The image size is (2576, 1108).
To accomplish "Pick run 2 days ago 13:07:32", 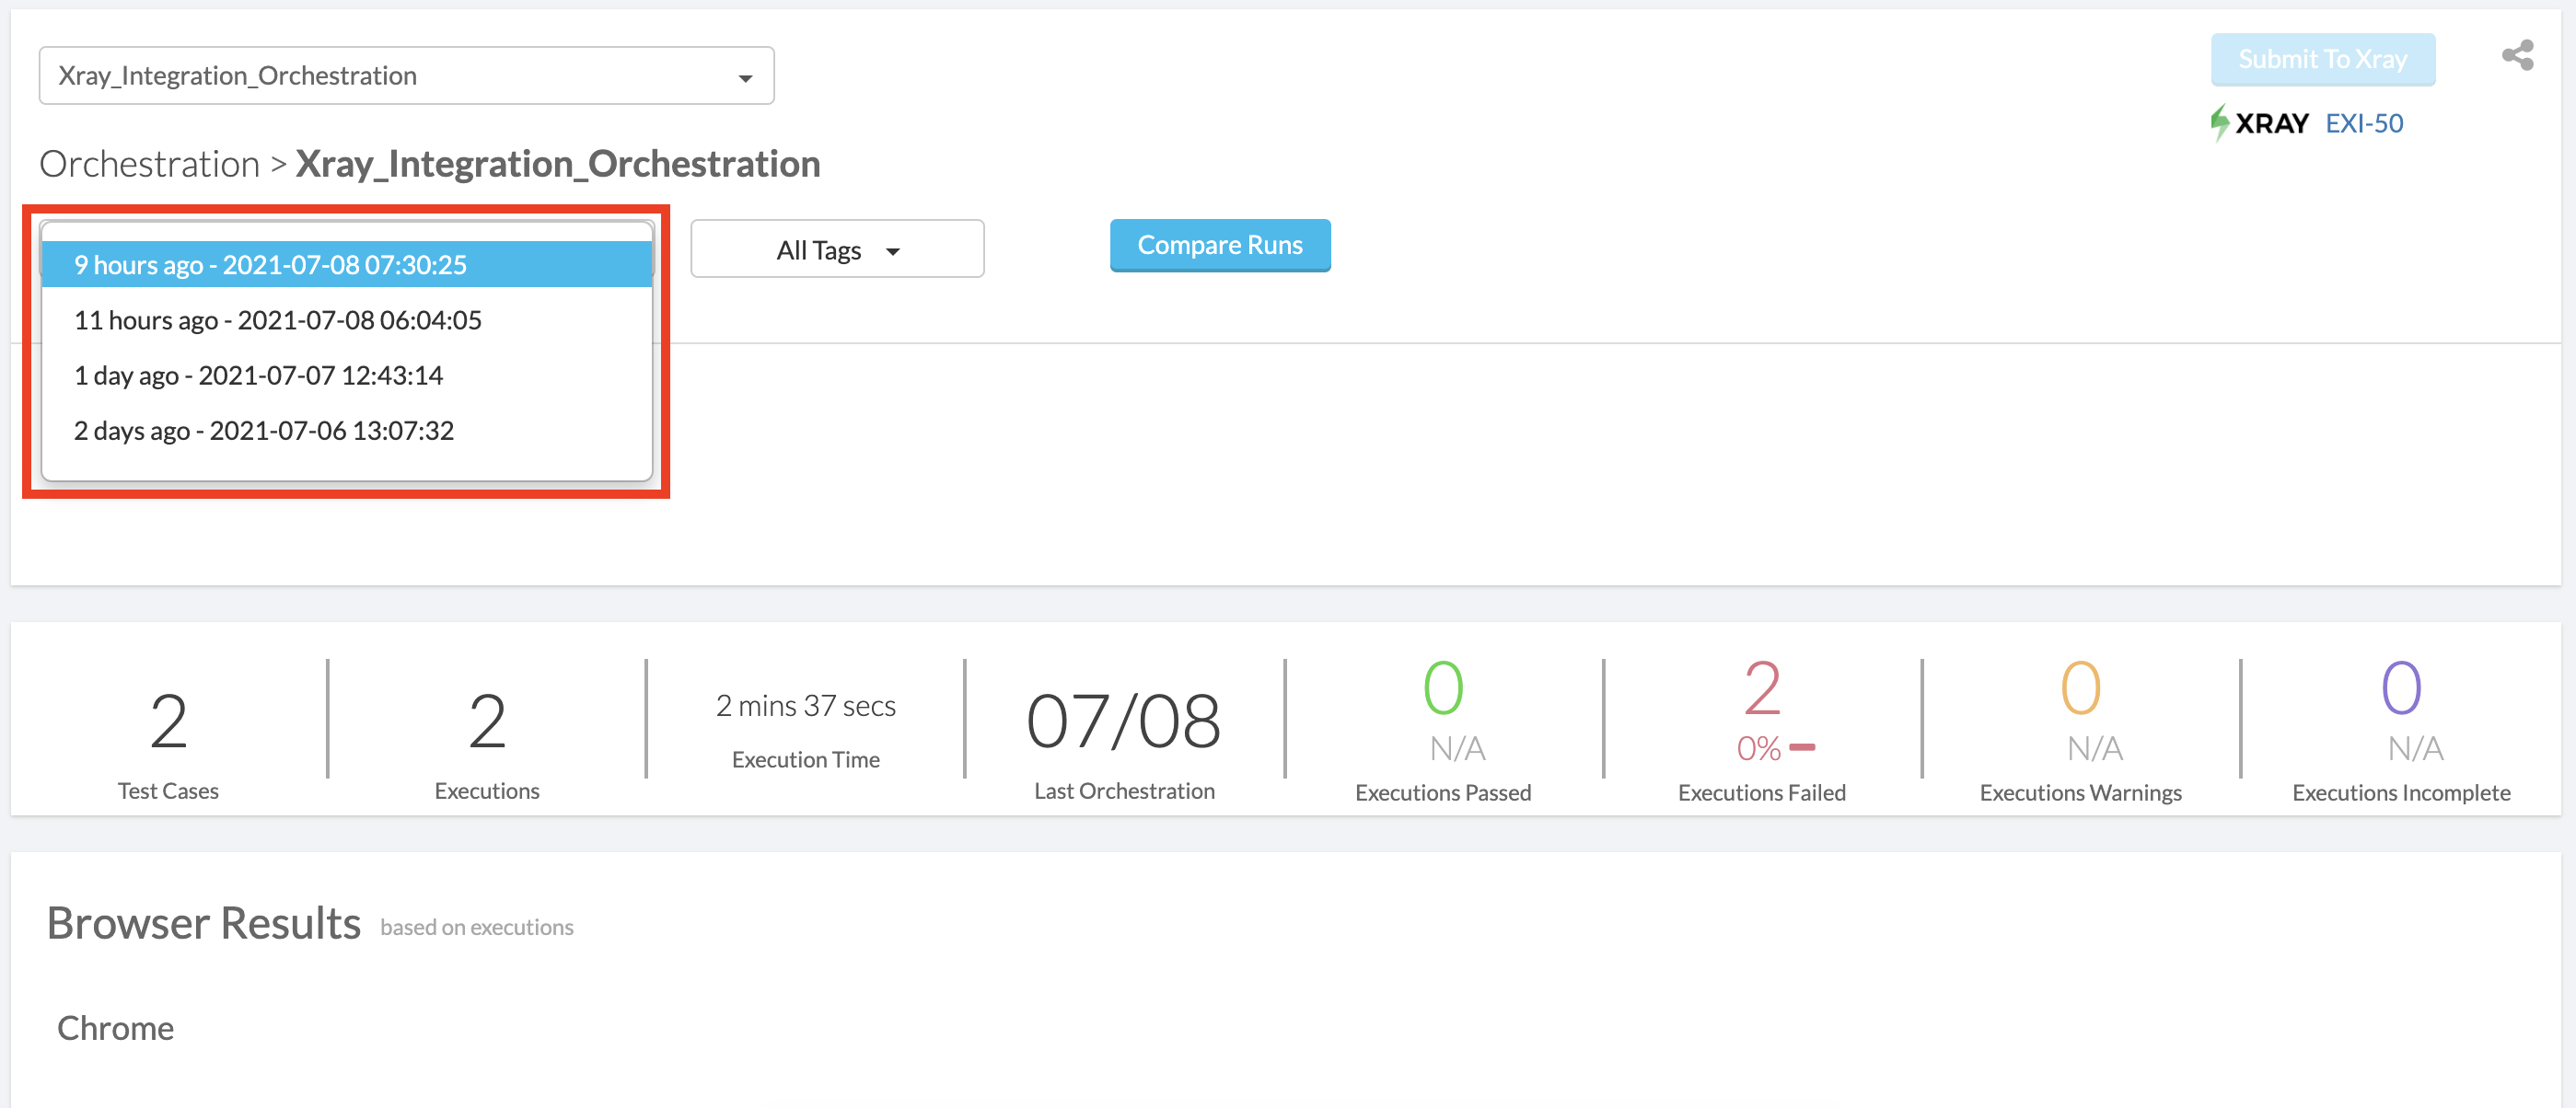I will click(x=347, y=430).
